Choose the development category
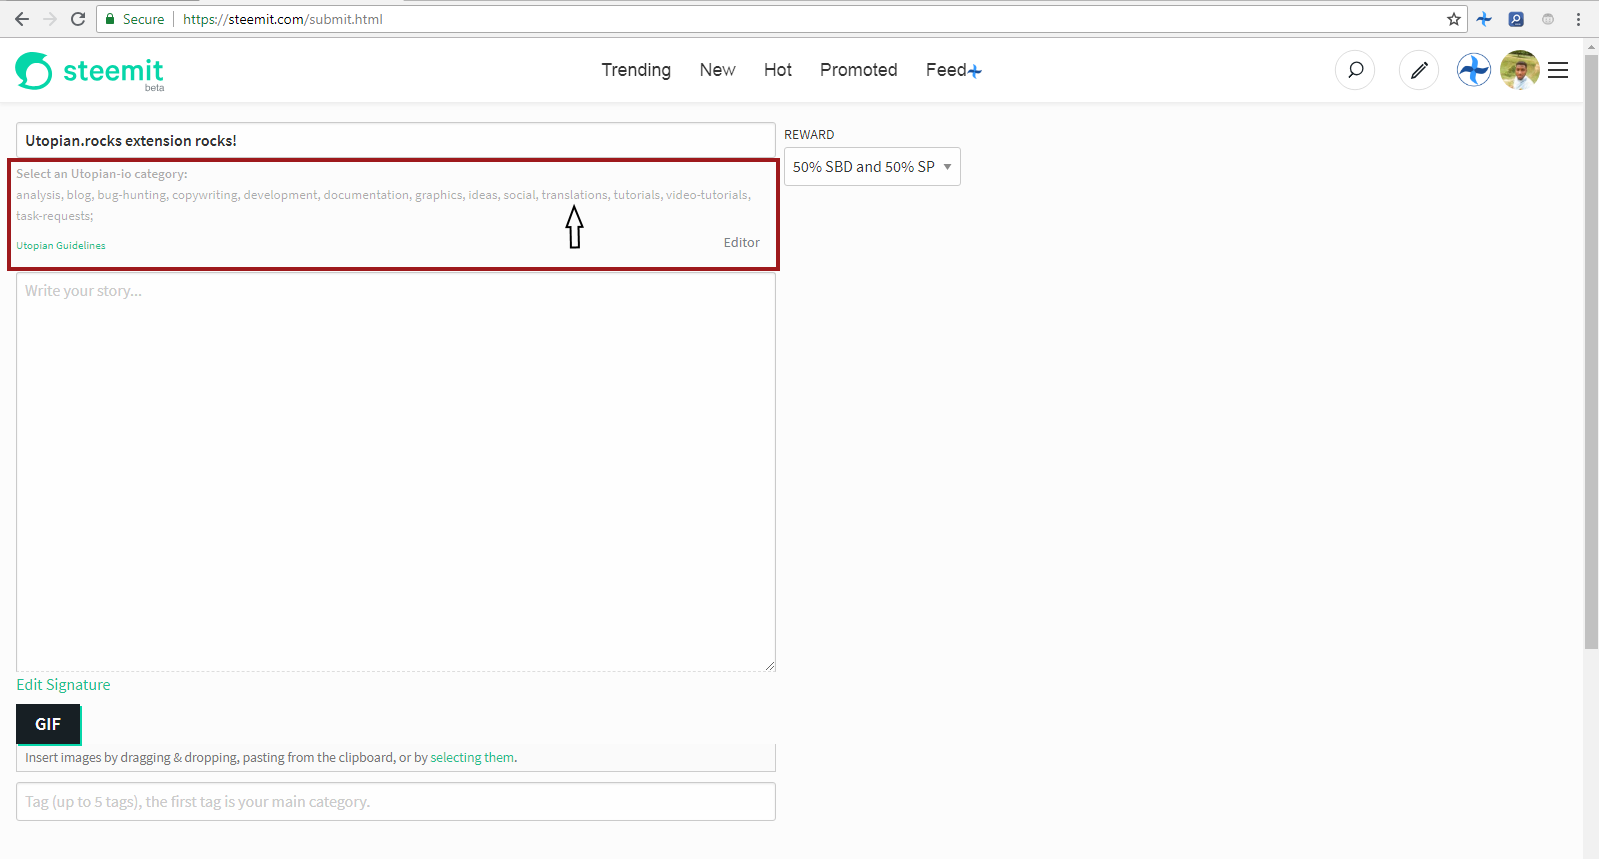 coord(281,195)
